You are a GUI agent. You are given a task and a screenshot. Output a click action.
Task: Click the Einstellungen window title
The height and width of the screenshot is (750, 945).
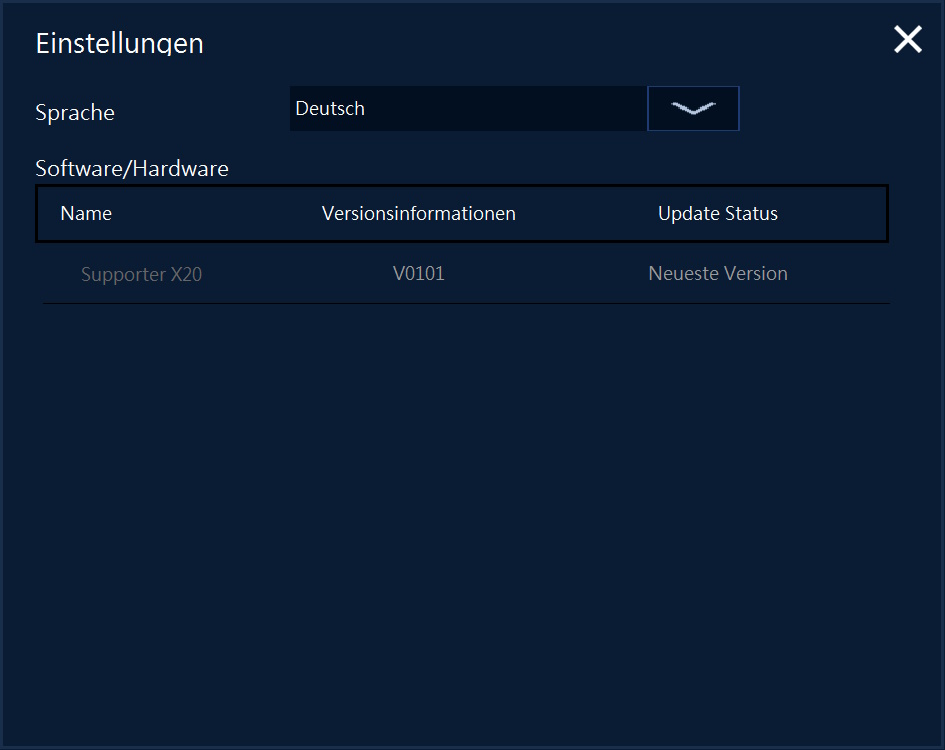point(120,44)
